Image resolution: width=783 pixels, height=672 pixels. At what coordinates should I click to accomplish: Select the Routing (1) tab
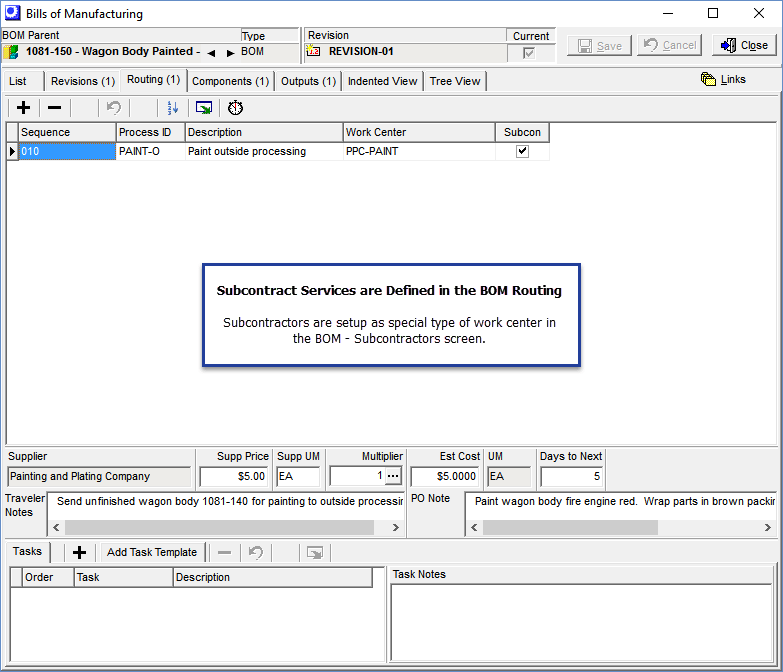153,80
